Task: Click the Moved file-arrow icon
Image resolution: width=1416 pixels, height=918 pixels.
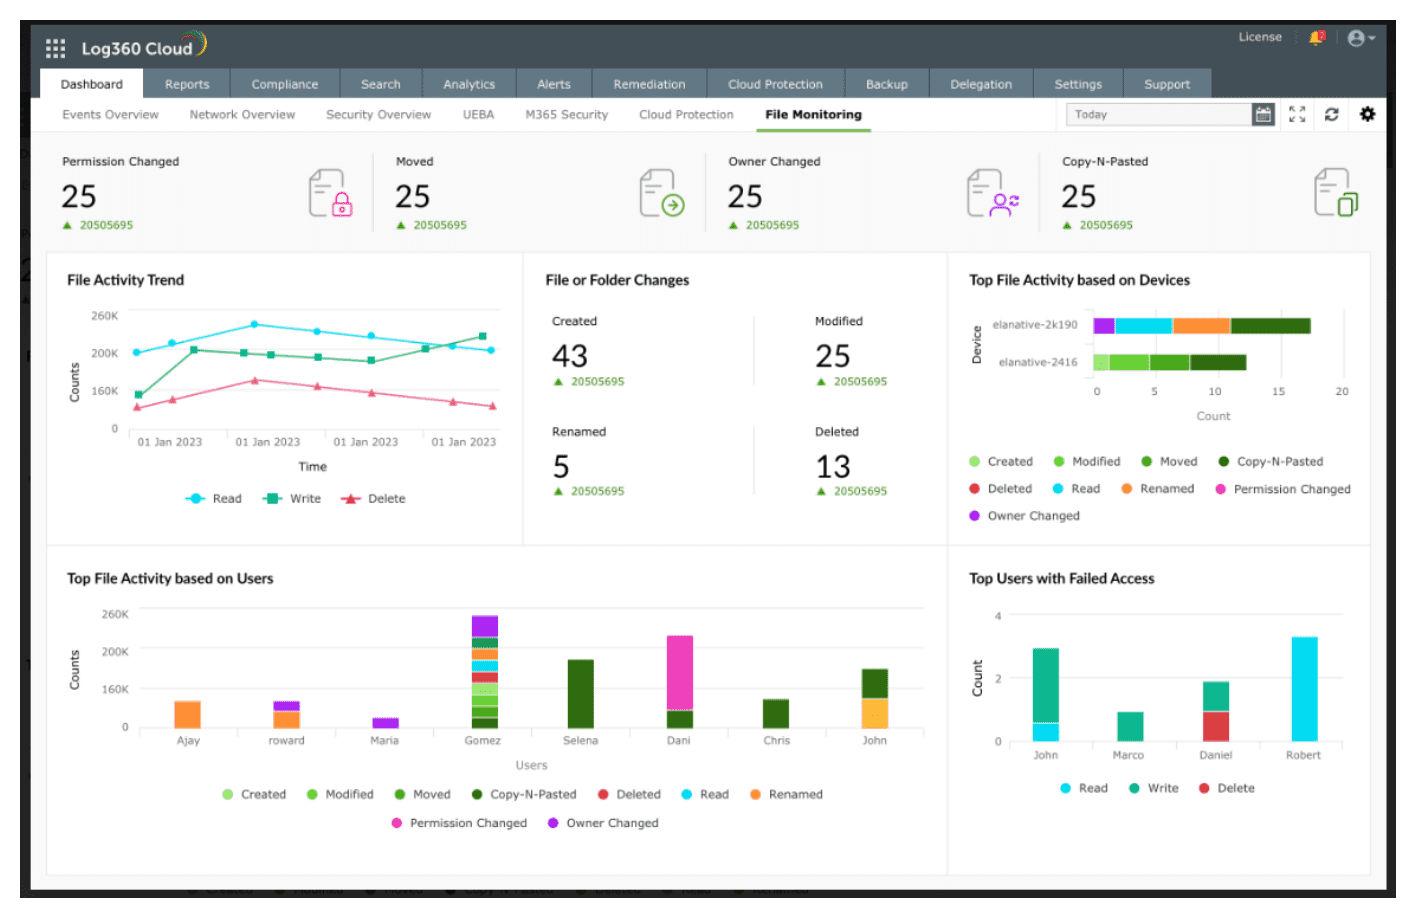Action: point(662,193)
